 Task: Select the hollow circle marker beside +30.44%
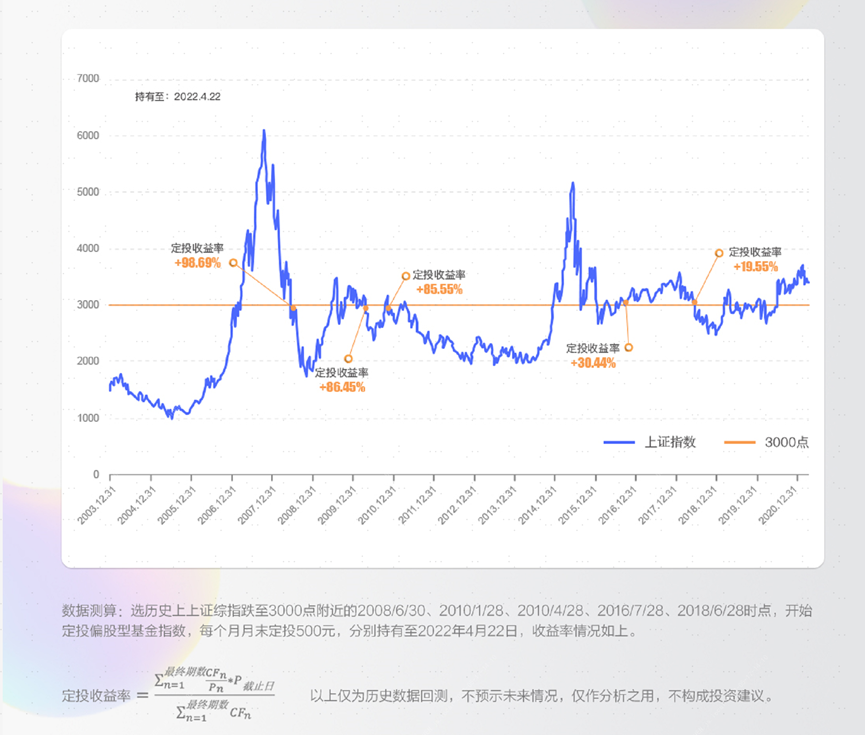pos(628,348)
